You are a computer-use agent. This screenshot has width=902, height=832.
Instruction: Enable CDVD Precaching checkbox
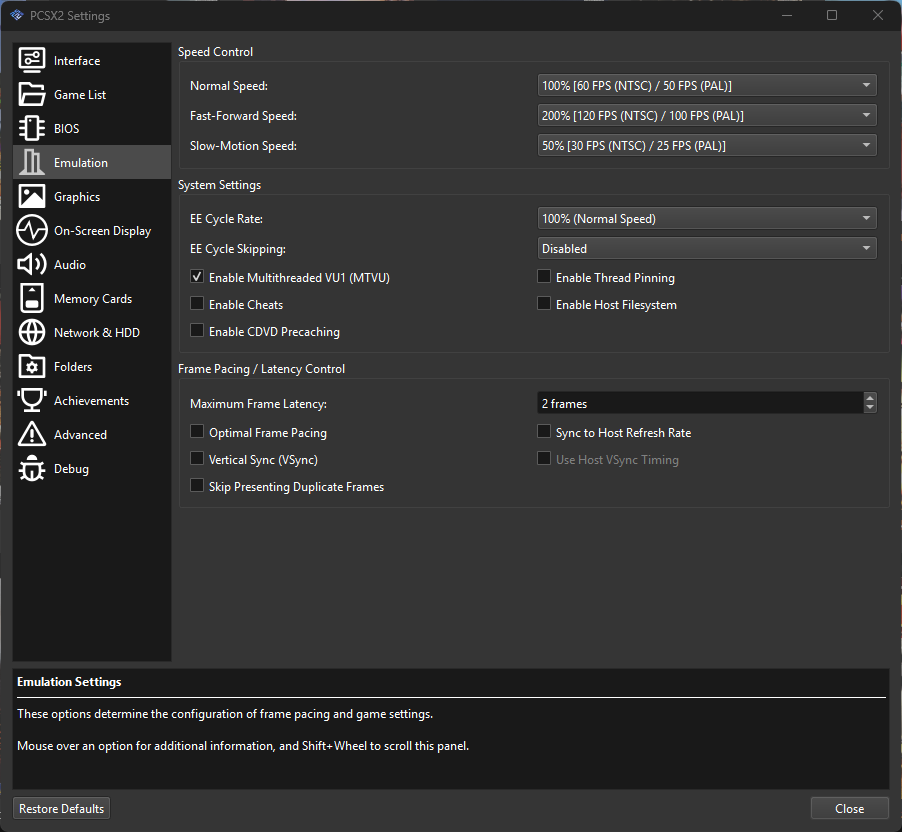click(x=197, y=331)
